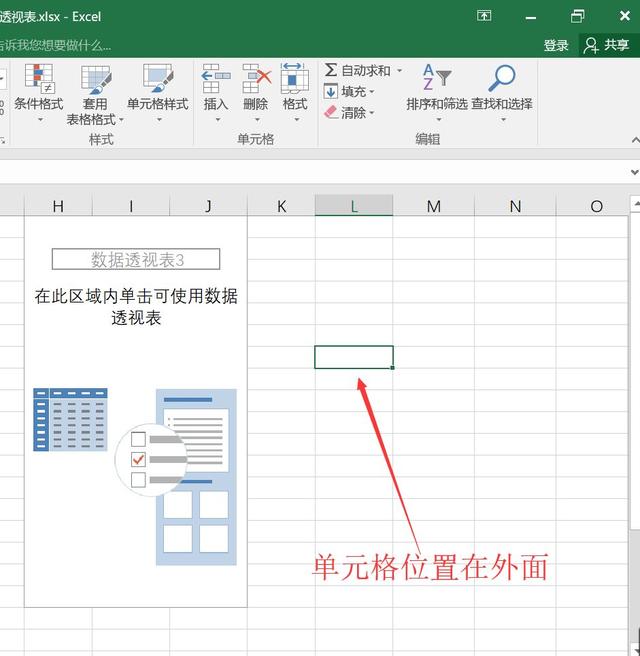Screen dimensions: 640x656
Task: Click the PivotTable placeholder instruction text
Action: [x=136, y=307]
